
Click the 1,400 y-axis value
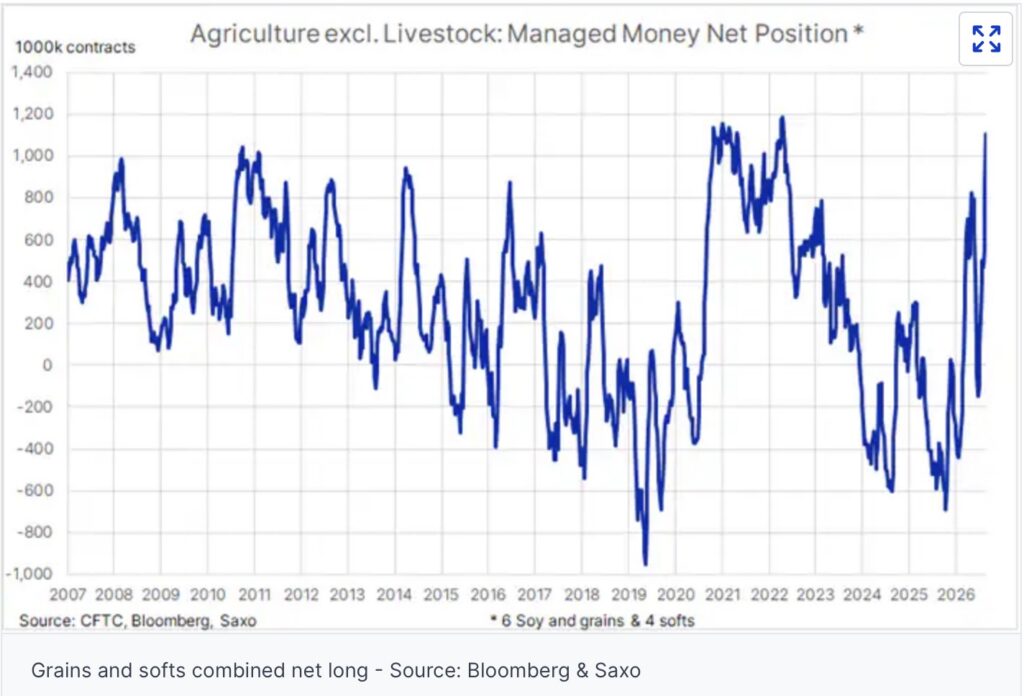click(32, 72)
